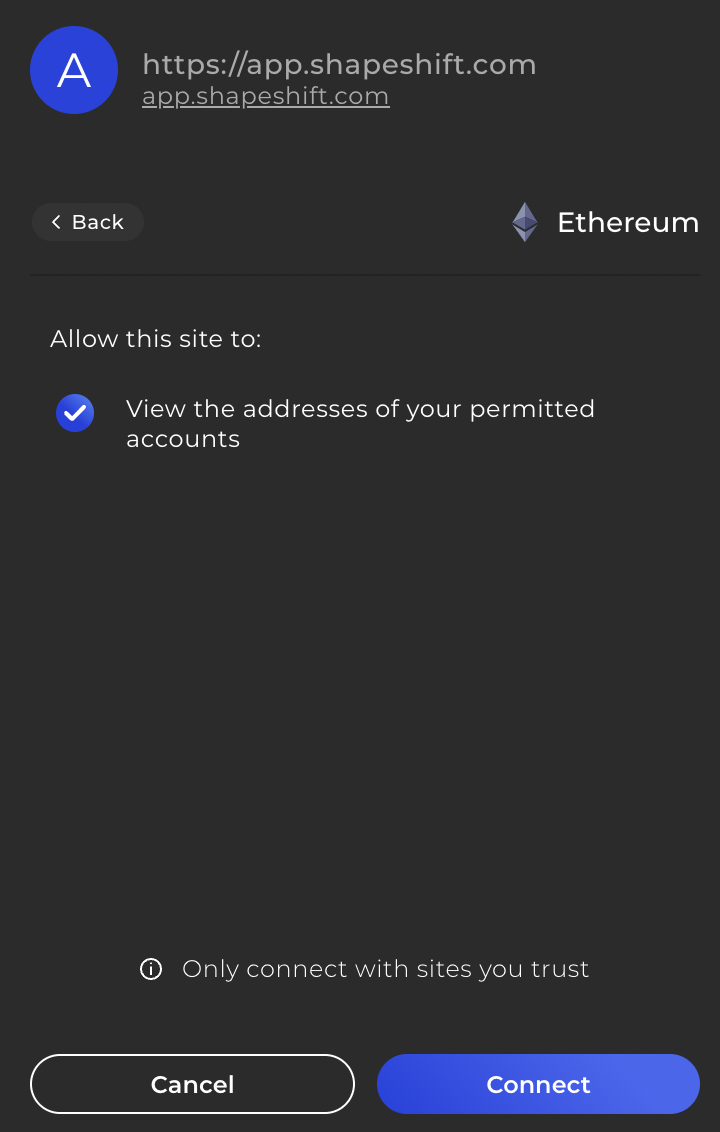
Task: Click the Ethereum diamond logo icon
Action: (525, 222)
